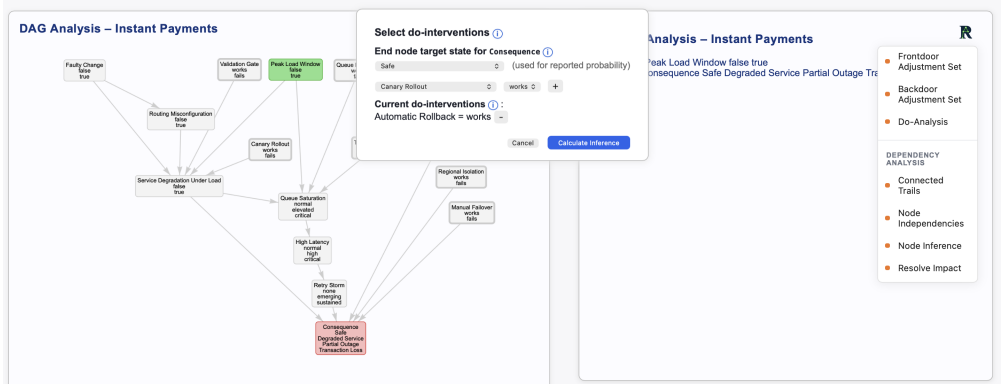The height and width of the screenshot is (390, 1002).
Task: Click the Routing Misconfiguration node
Action: click(x=180, y=119)
